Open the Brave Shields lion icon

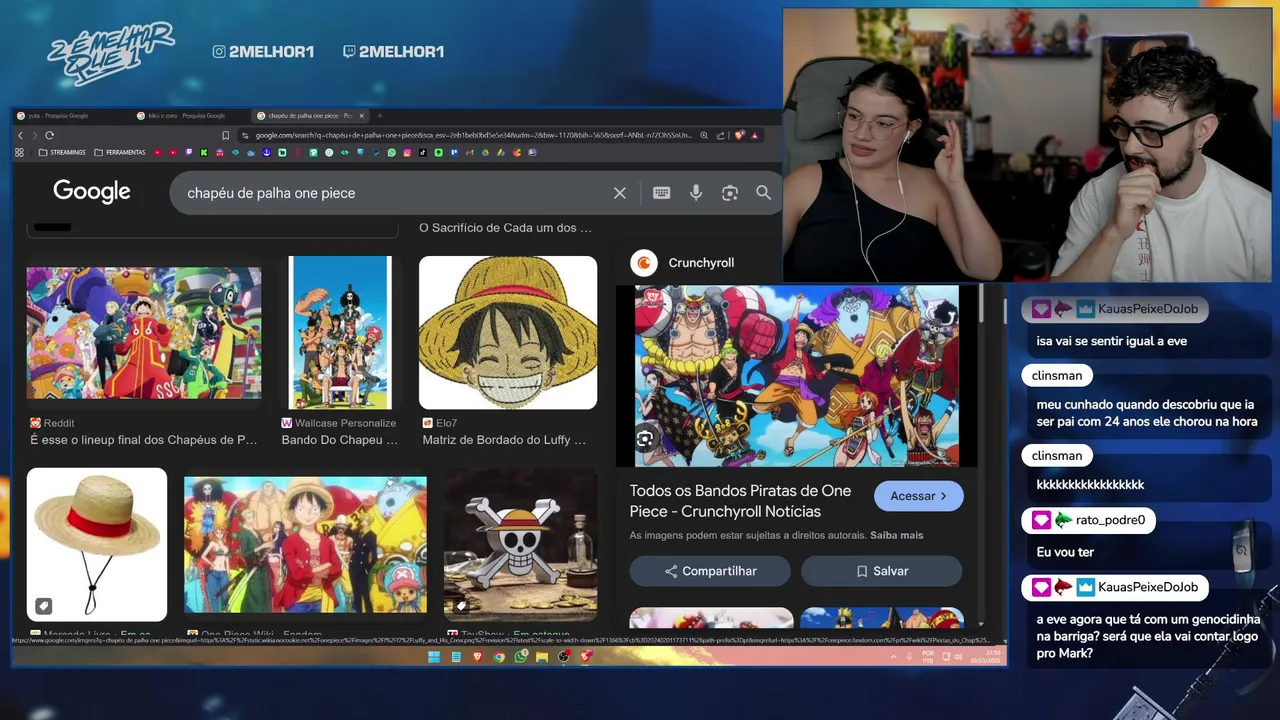pos(739,135)
